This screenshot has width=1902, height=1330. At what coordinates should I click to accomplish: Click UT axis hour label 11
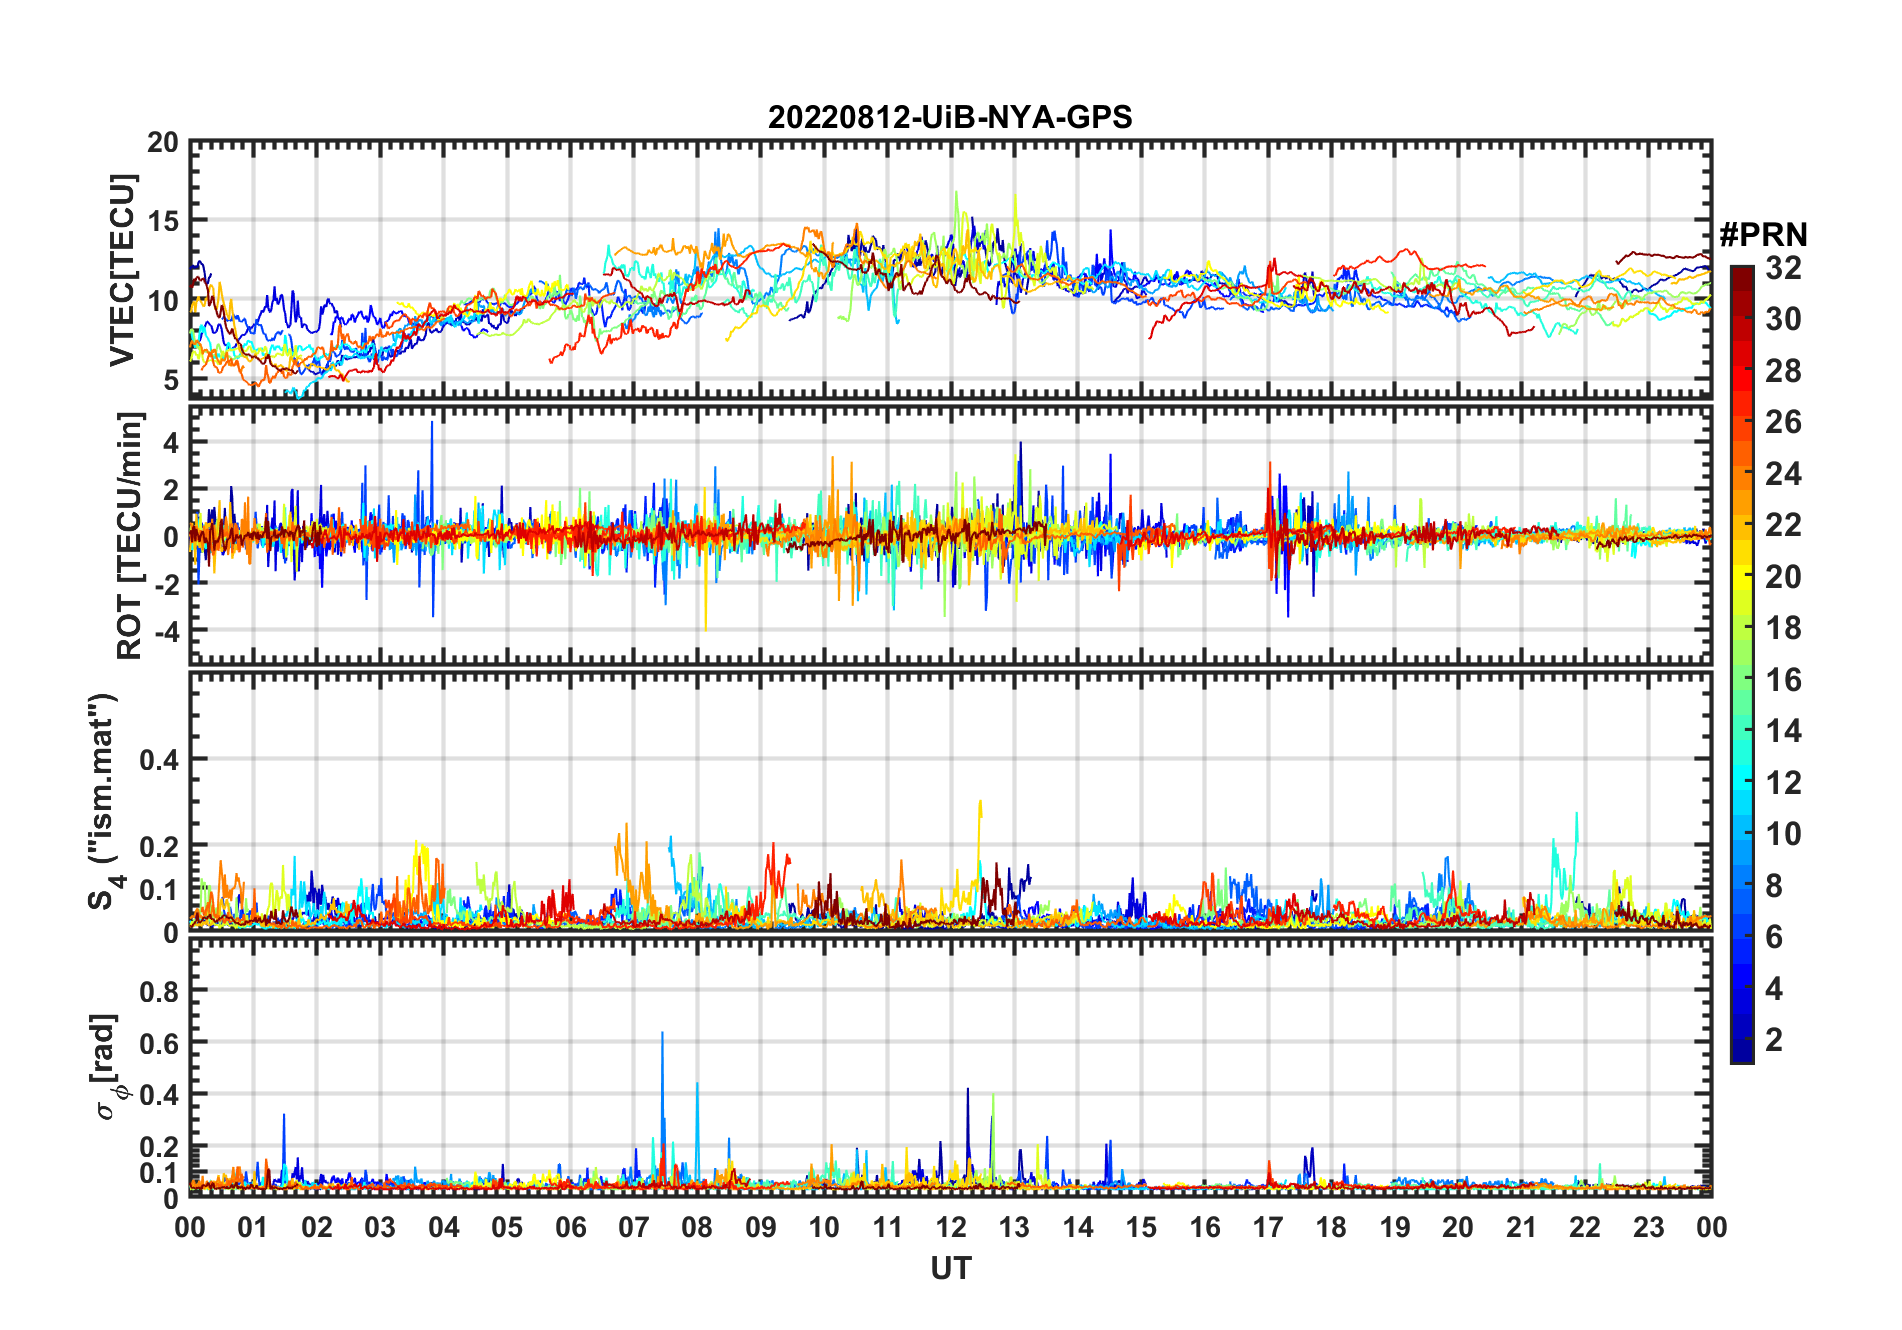tap(888, 1227)
